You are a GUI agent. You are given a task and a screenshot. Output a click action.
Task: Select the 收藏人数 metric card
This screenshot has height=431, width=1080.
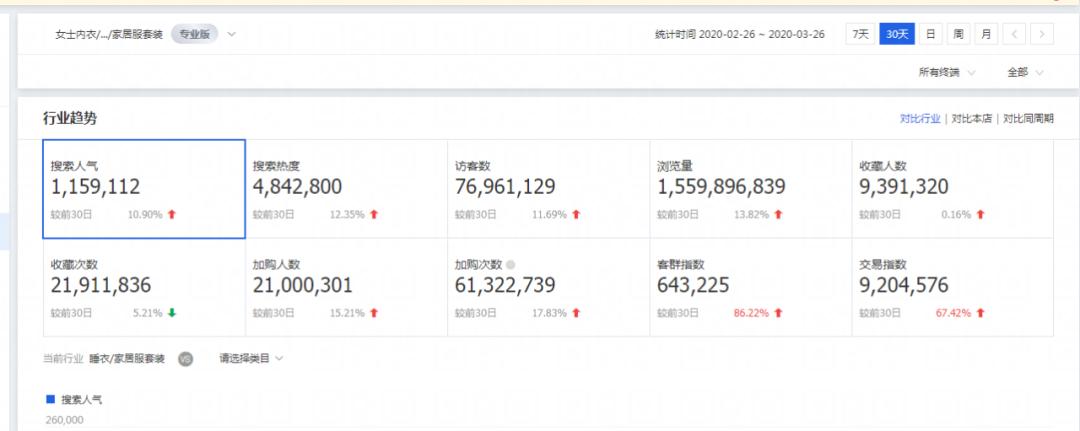(953, 189)
